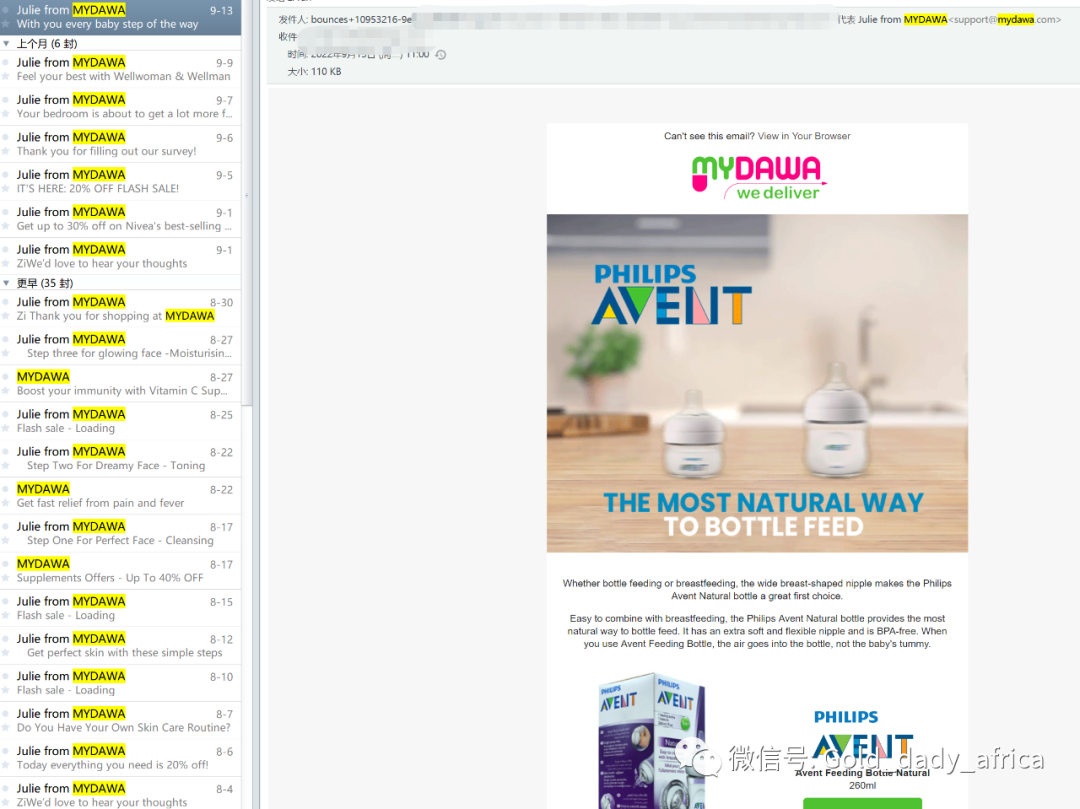1080x809 pixels.
Task: Star the 9-1 'ZiWe'd love to hear' email
Action: (6, 264)
